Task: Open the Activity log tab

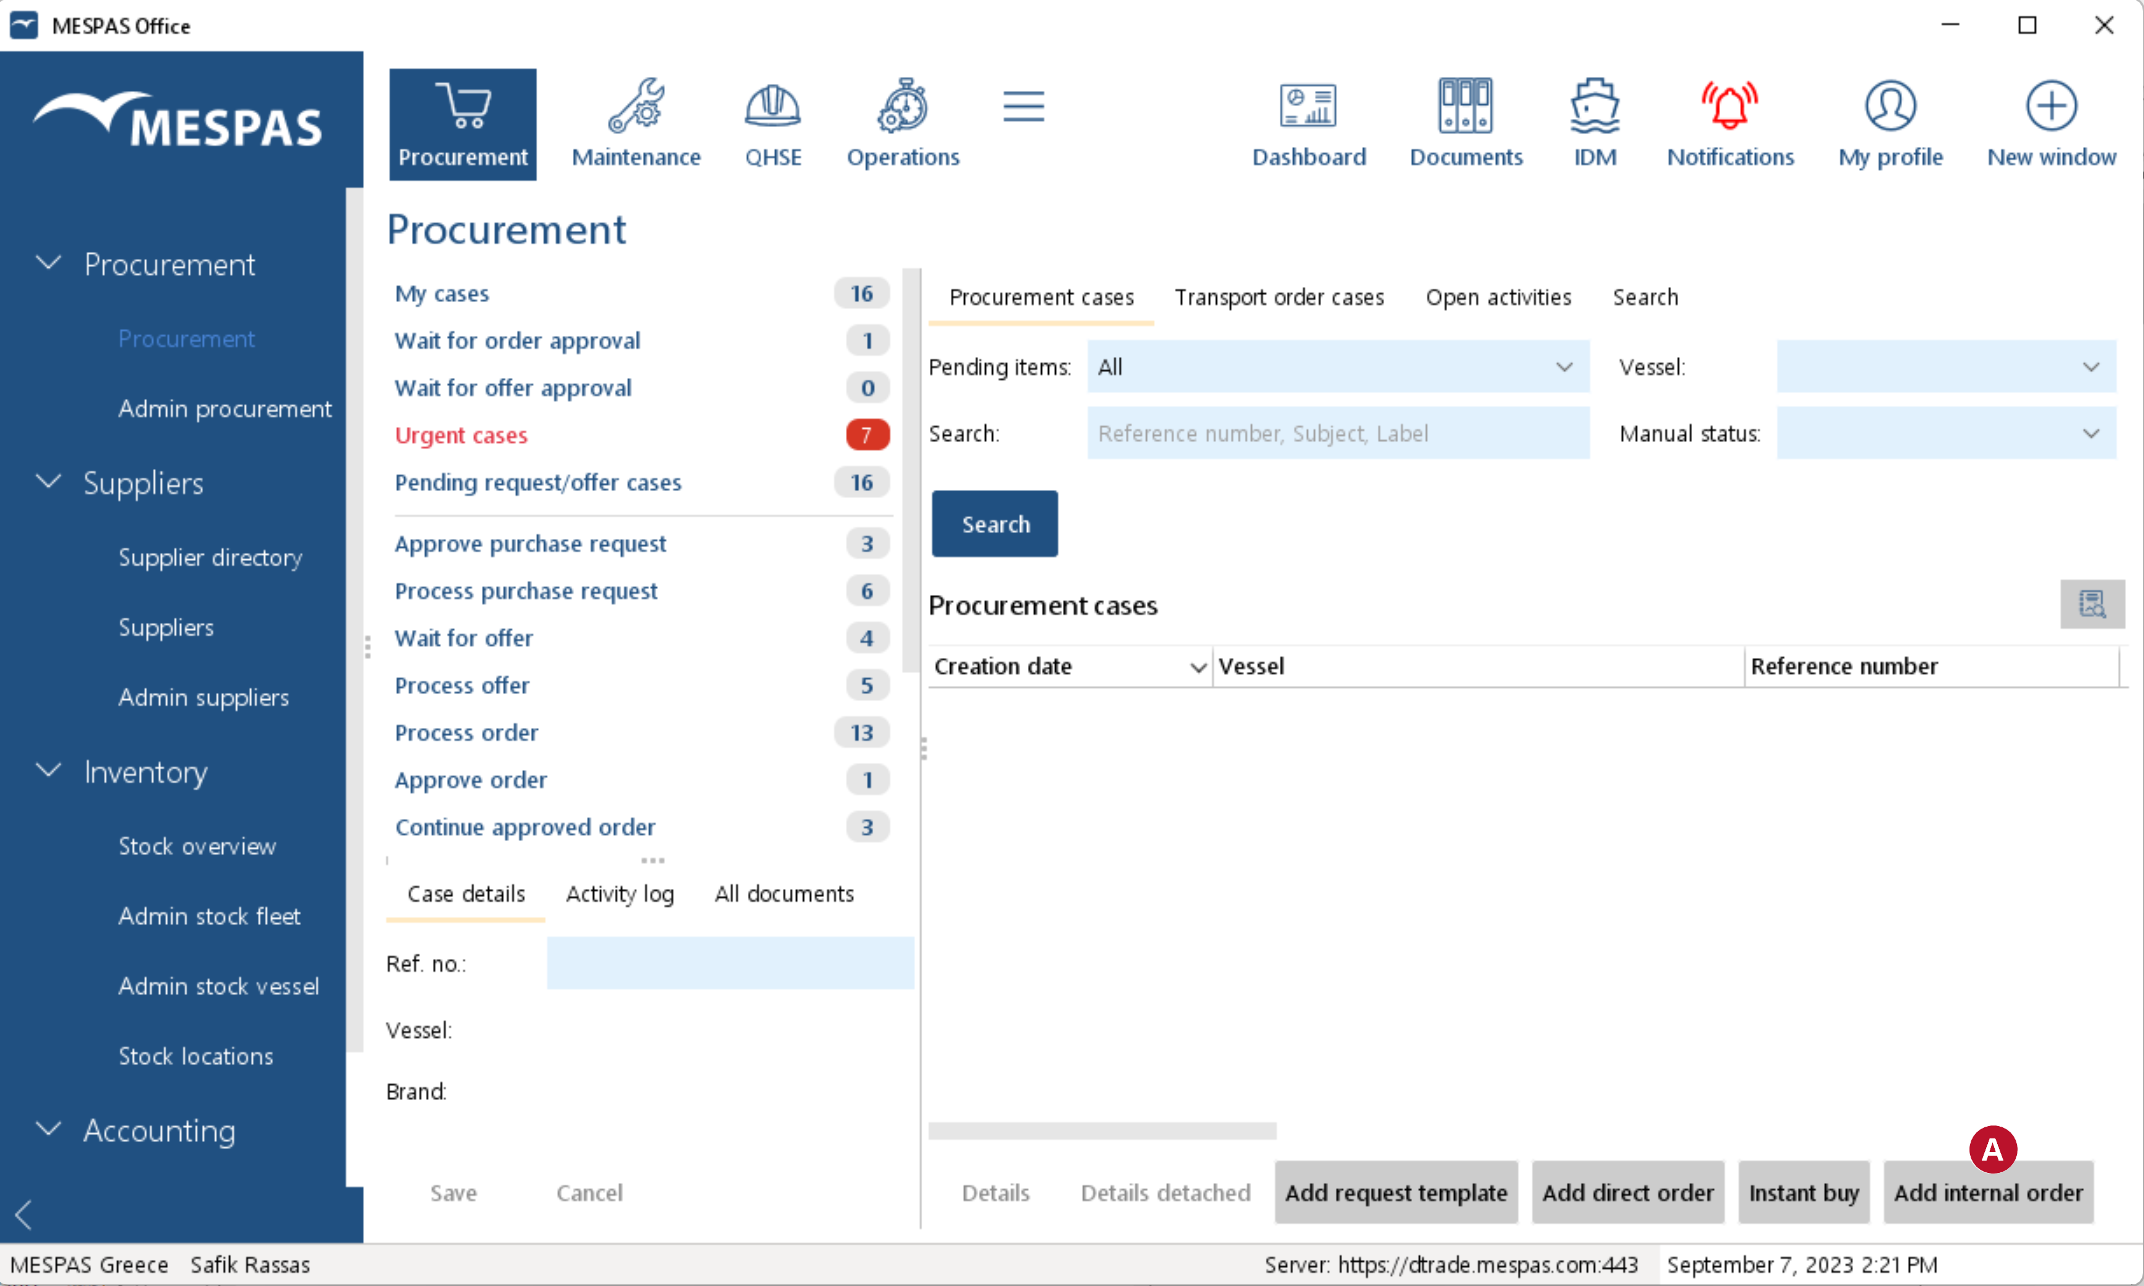Action: [620, 894]
